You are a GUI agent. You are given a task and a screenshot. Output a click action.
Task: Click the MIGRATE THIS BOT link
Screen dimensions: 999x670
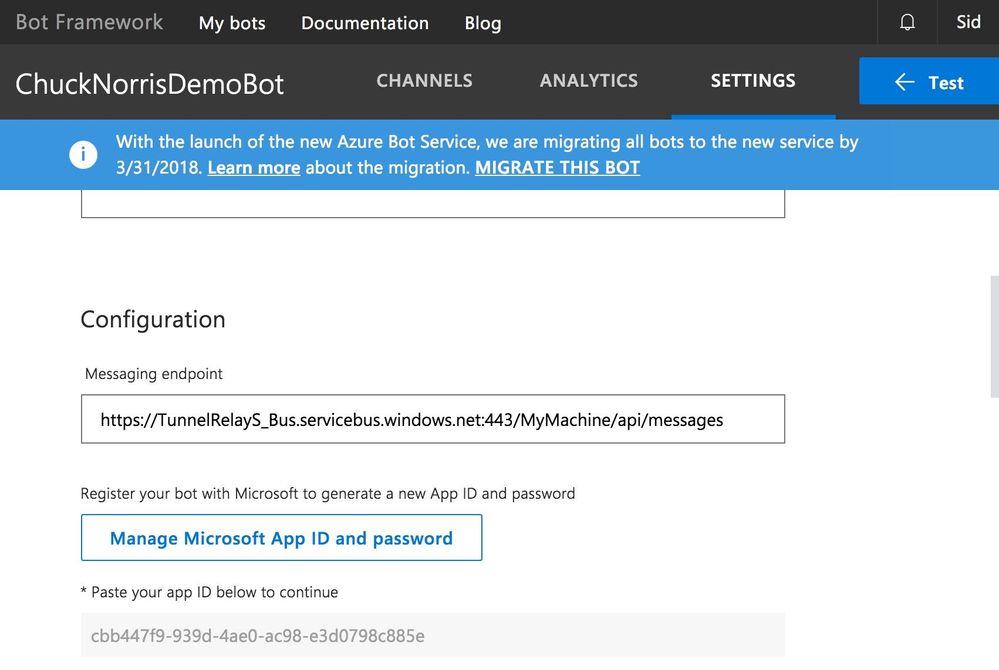(557, 168)
